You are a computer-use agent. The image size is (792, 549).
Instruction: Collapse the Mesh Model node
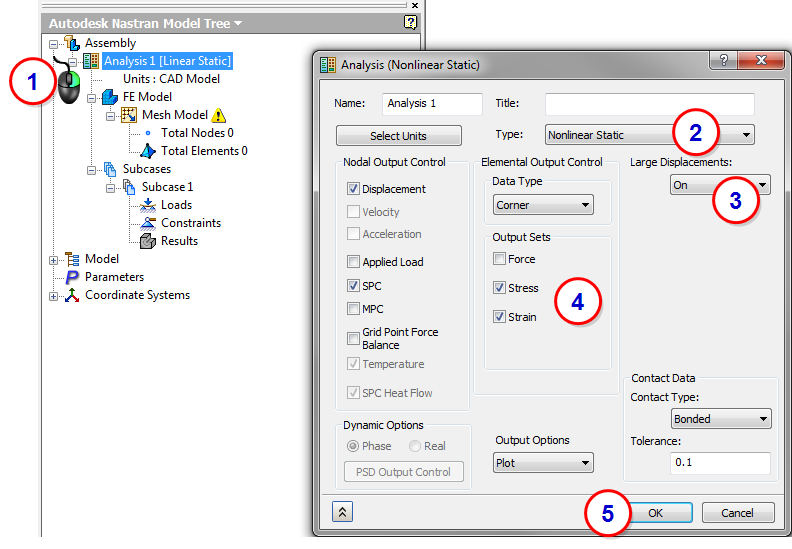click(111, 116)
